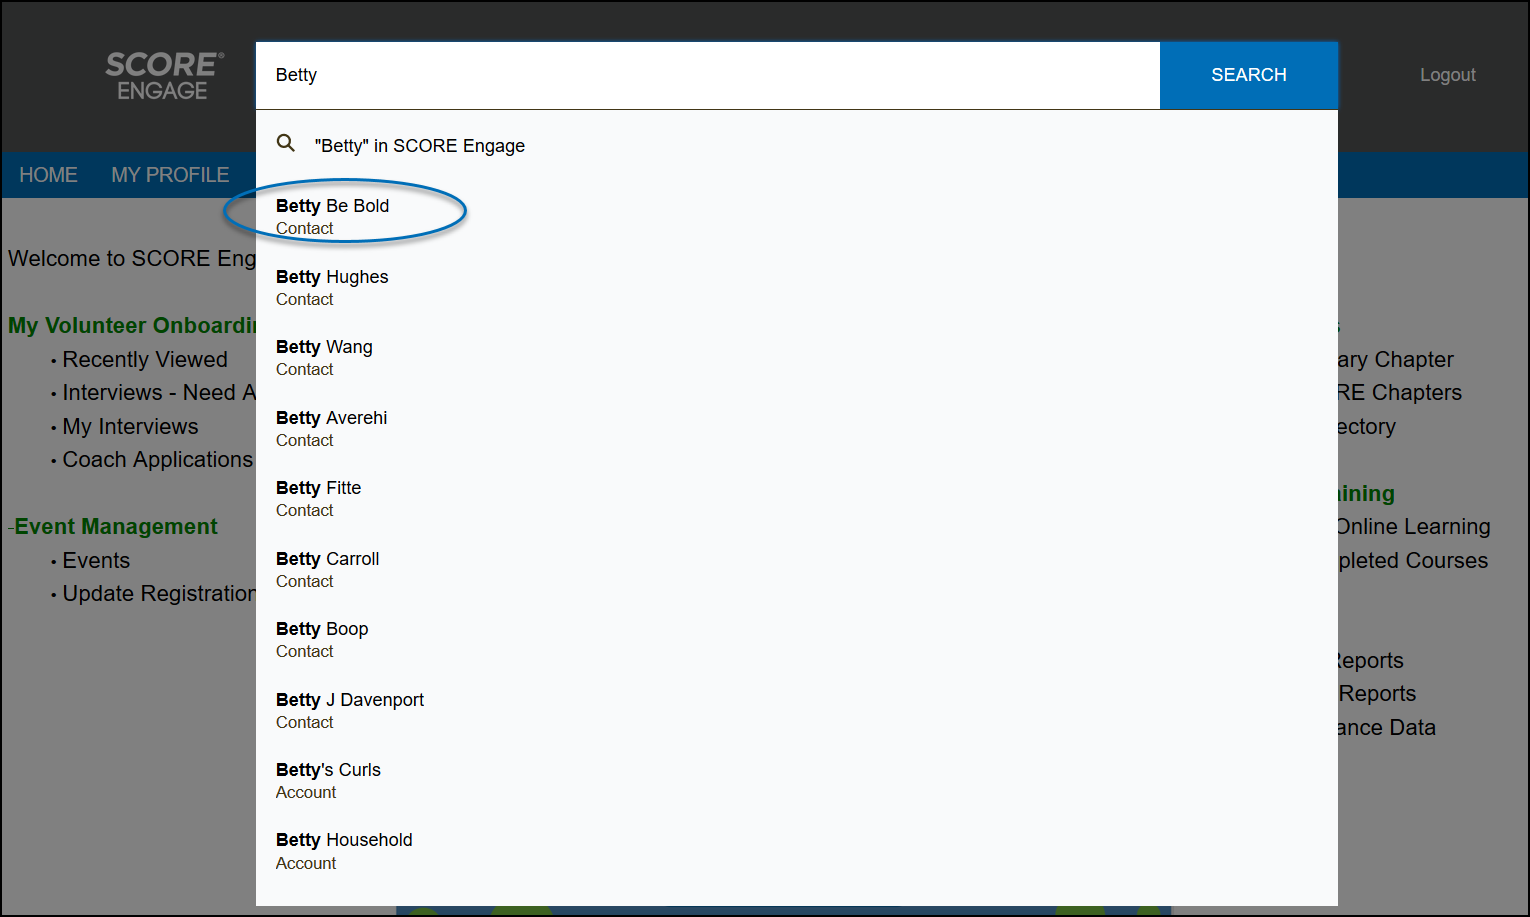The image size is (1530, 917).
Task: Select Betty Be Bold contact result
Action: [x=797, y=216]
